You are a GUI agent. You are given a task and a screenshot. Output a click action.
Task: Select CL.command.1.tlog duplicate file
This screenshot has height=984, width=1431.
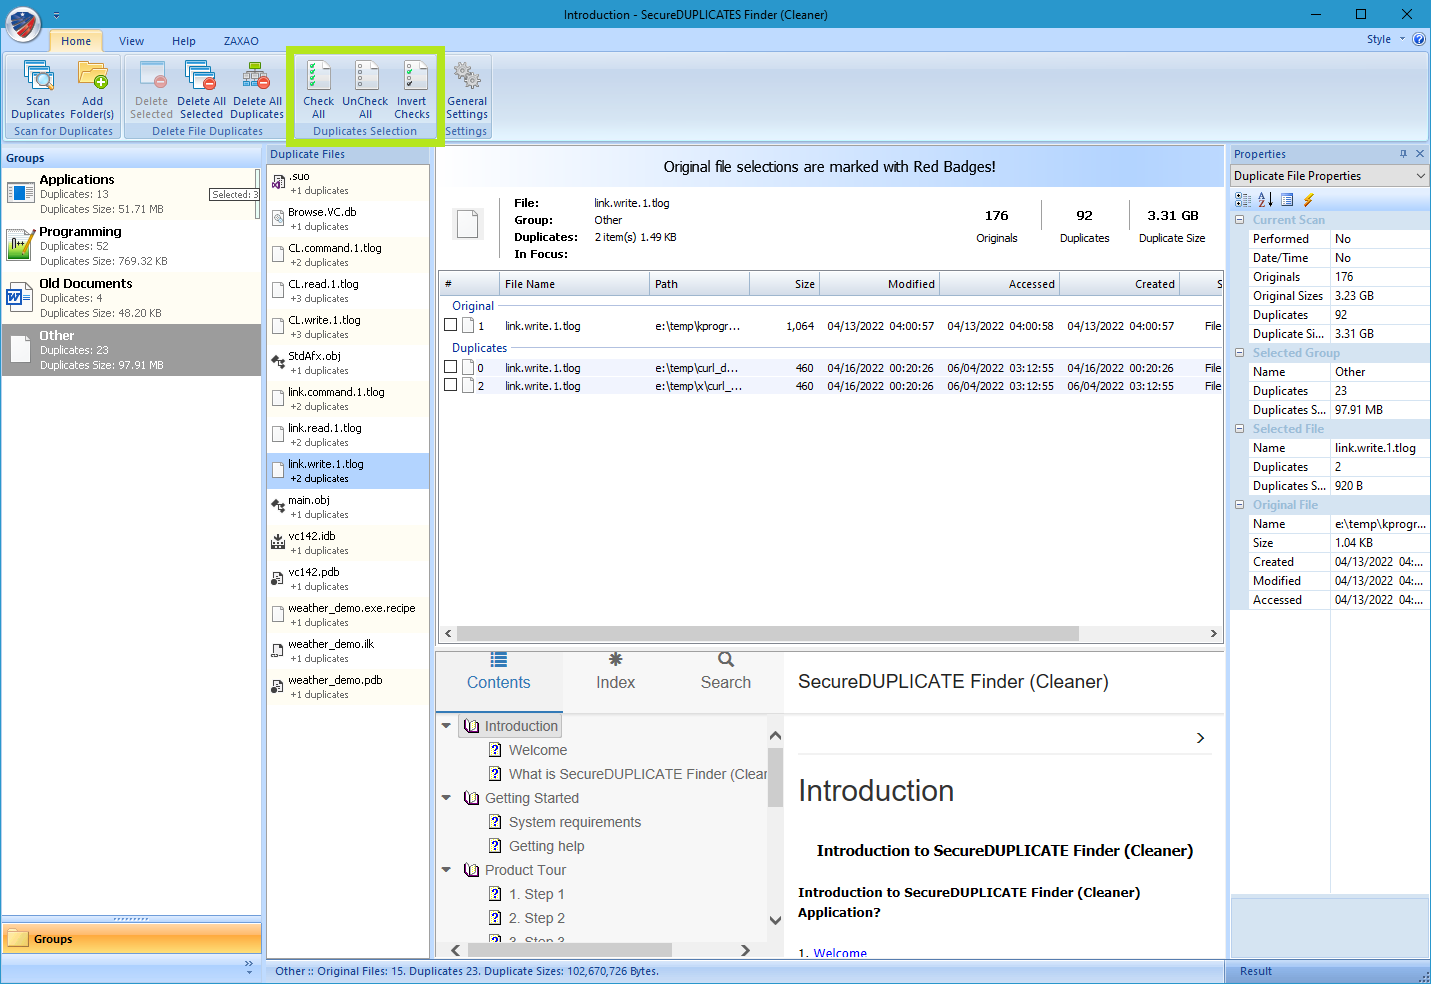[x=348, y=255]
